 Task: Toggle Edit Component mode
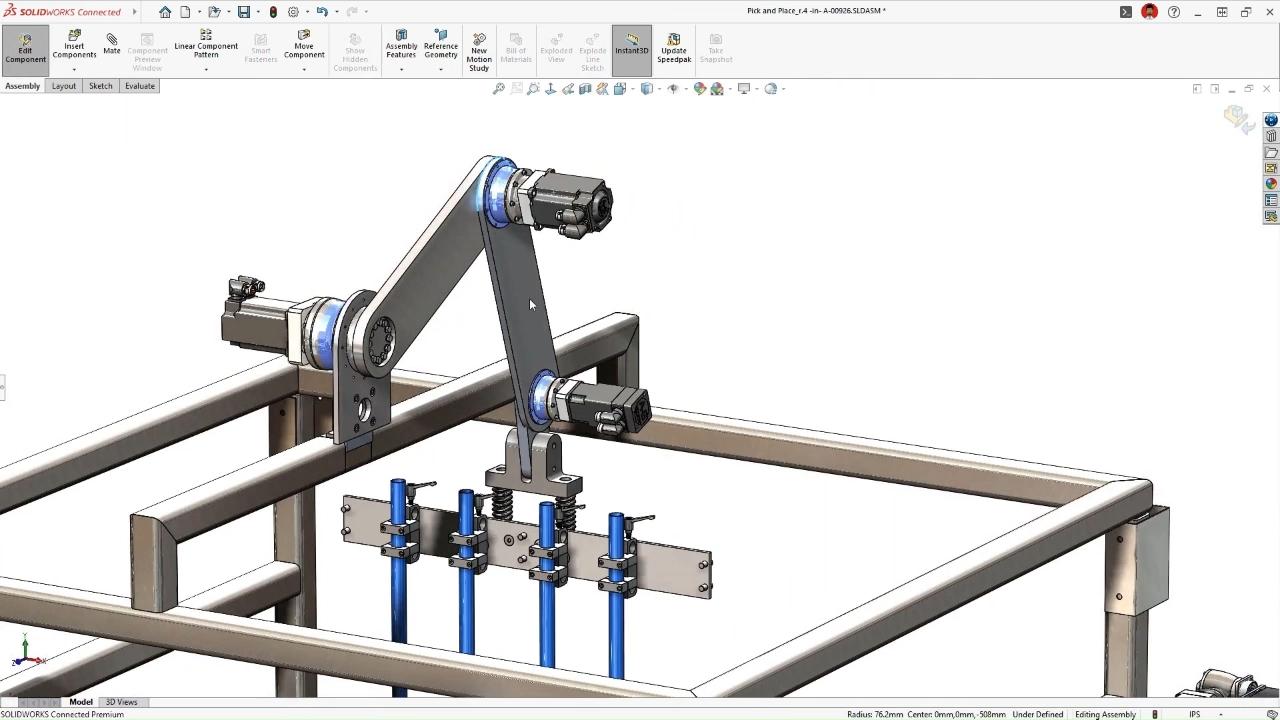tap(25, 48)
